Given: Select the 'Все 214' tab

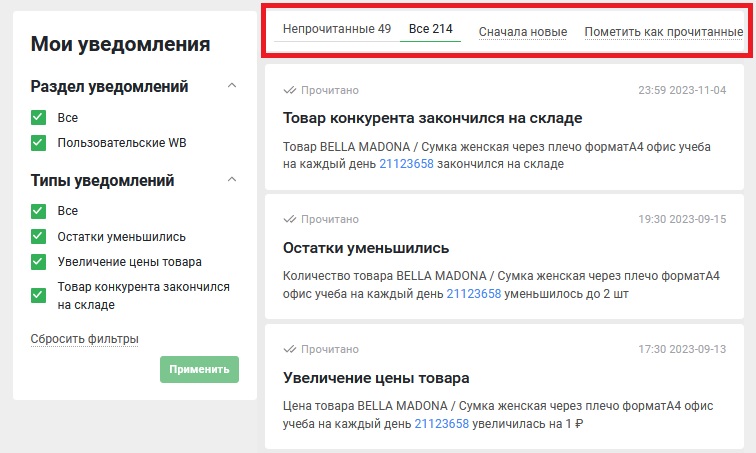Looking at the screenshot, I should (430, 30).
